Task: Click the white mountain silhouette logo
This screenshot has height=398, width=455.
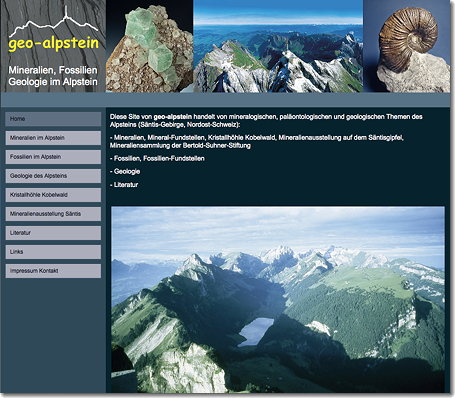Action: (53, 22)
